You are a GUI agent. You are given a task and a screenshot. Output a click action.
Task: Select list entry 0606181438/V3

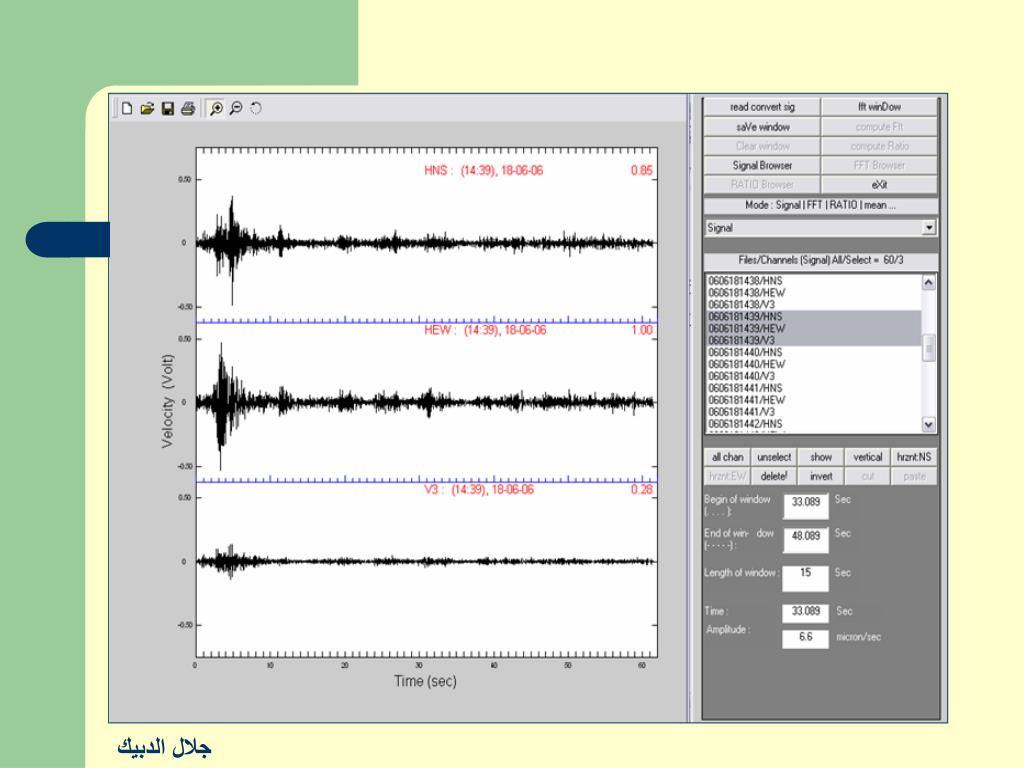tap(813, 304)
